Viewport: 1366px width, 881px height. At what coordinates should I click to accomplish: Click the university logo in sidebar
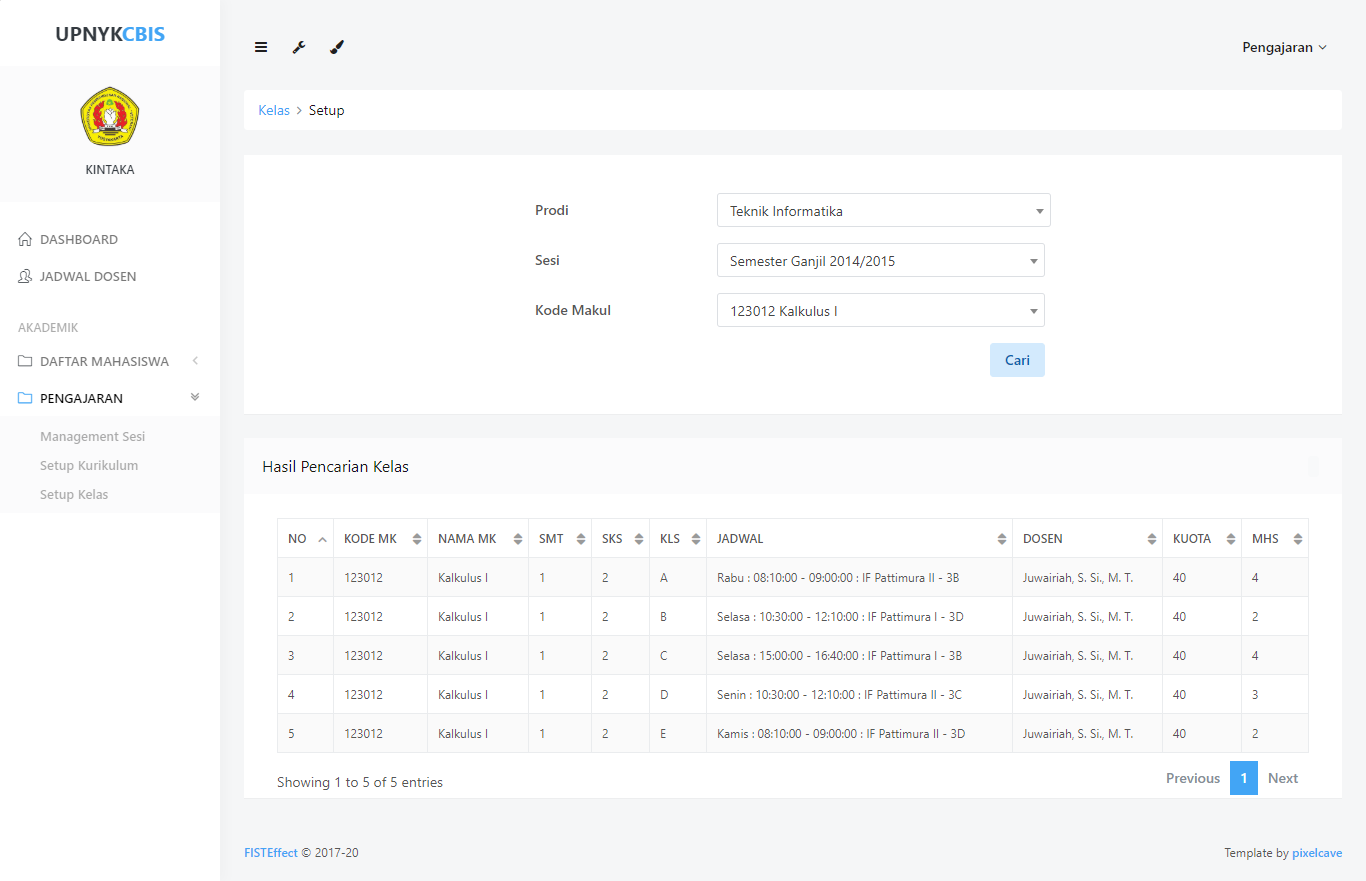point(109,117)
